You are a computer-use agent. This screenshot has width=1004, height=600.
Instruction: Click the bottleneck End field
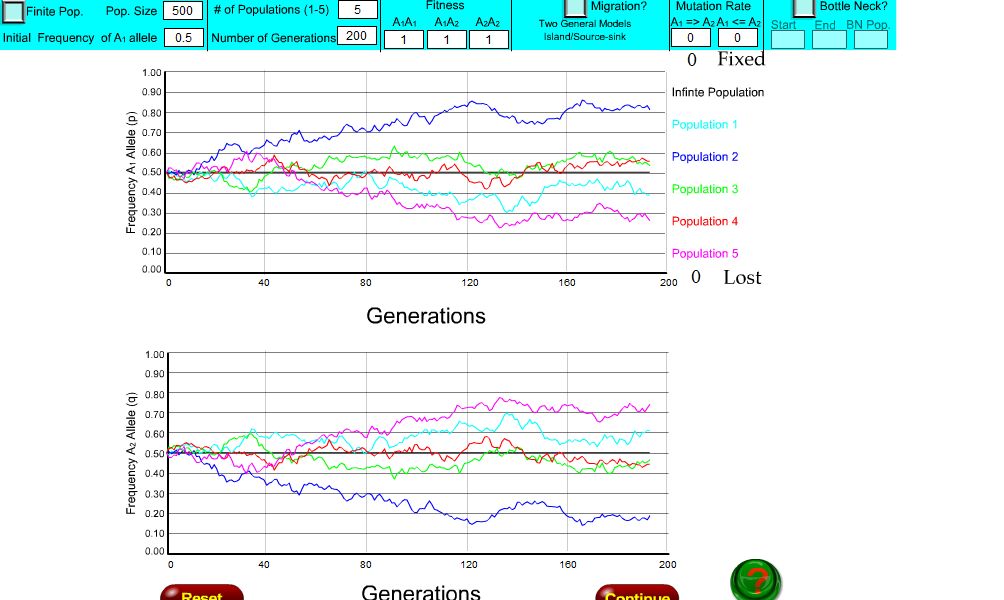[x=829, y=38]
